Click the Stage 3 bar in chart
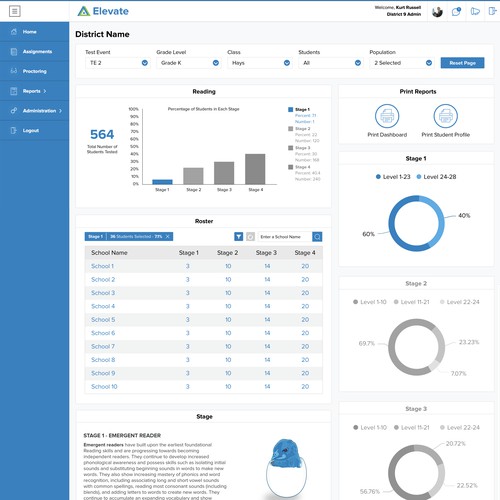Viewport: 500px width, 500px height. pos(224,173)
